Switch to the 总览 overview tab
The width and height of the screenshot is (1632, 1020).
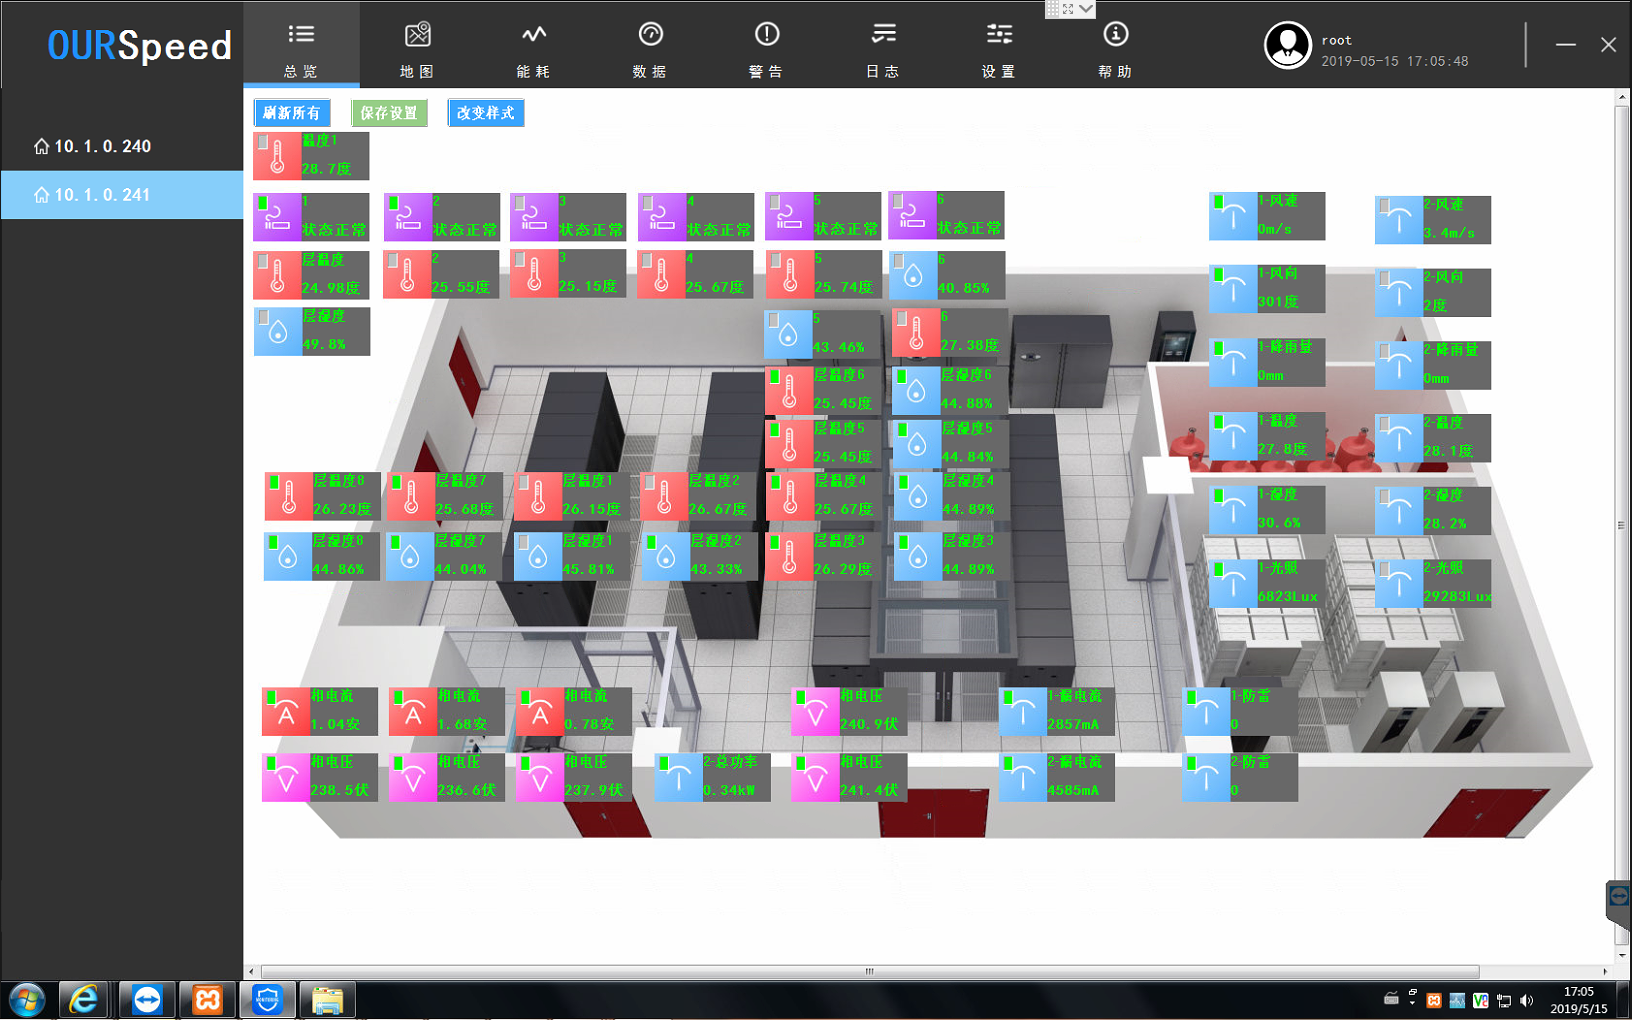(x=301, y=45)
